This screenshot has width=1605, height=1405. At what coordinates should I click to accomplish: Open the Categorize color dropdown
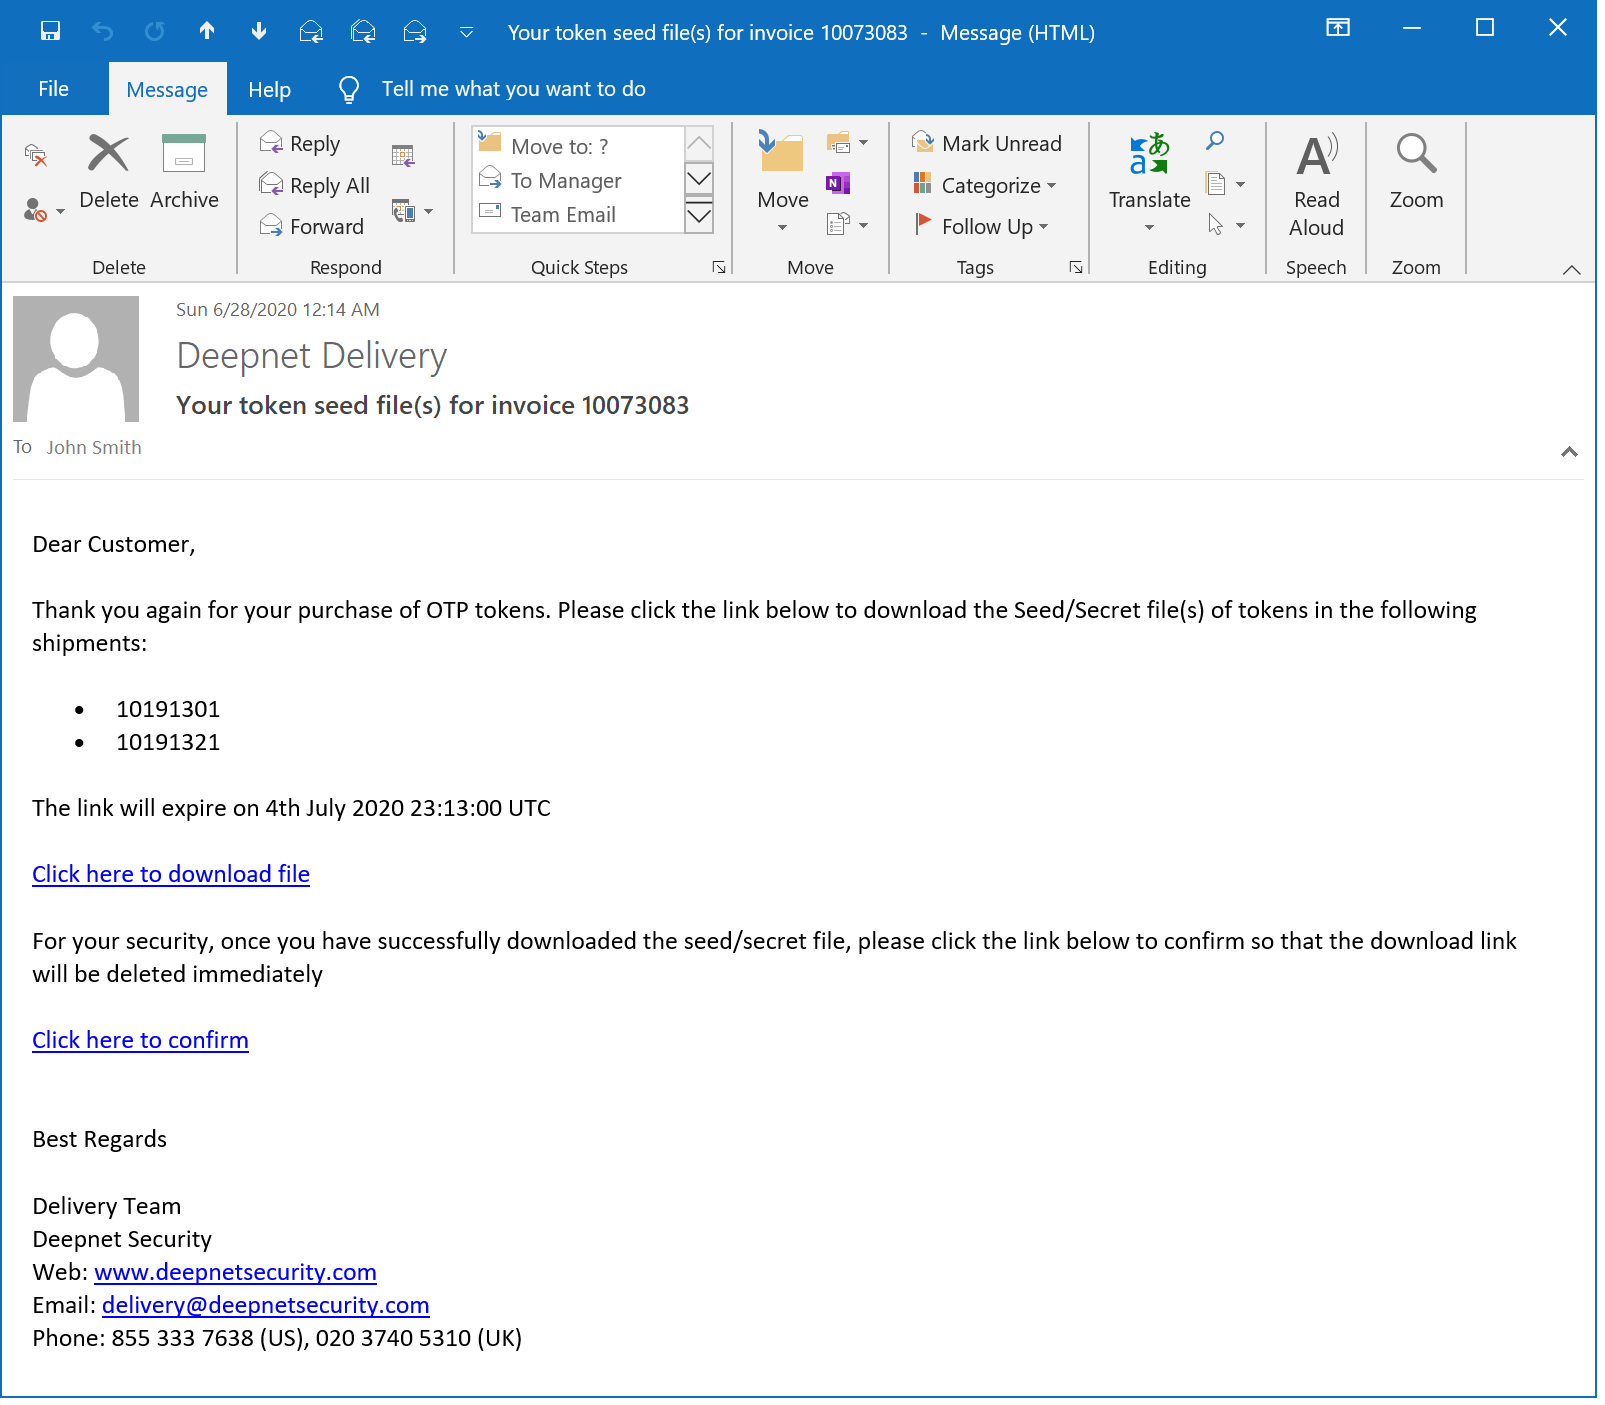pyautogui.click(x=985, y=185)
